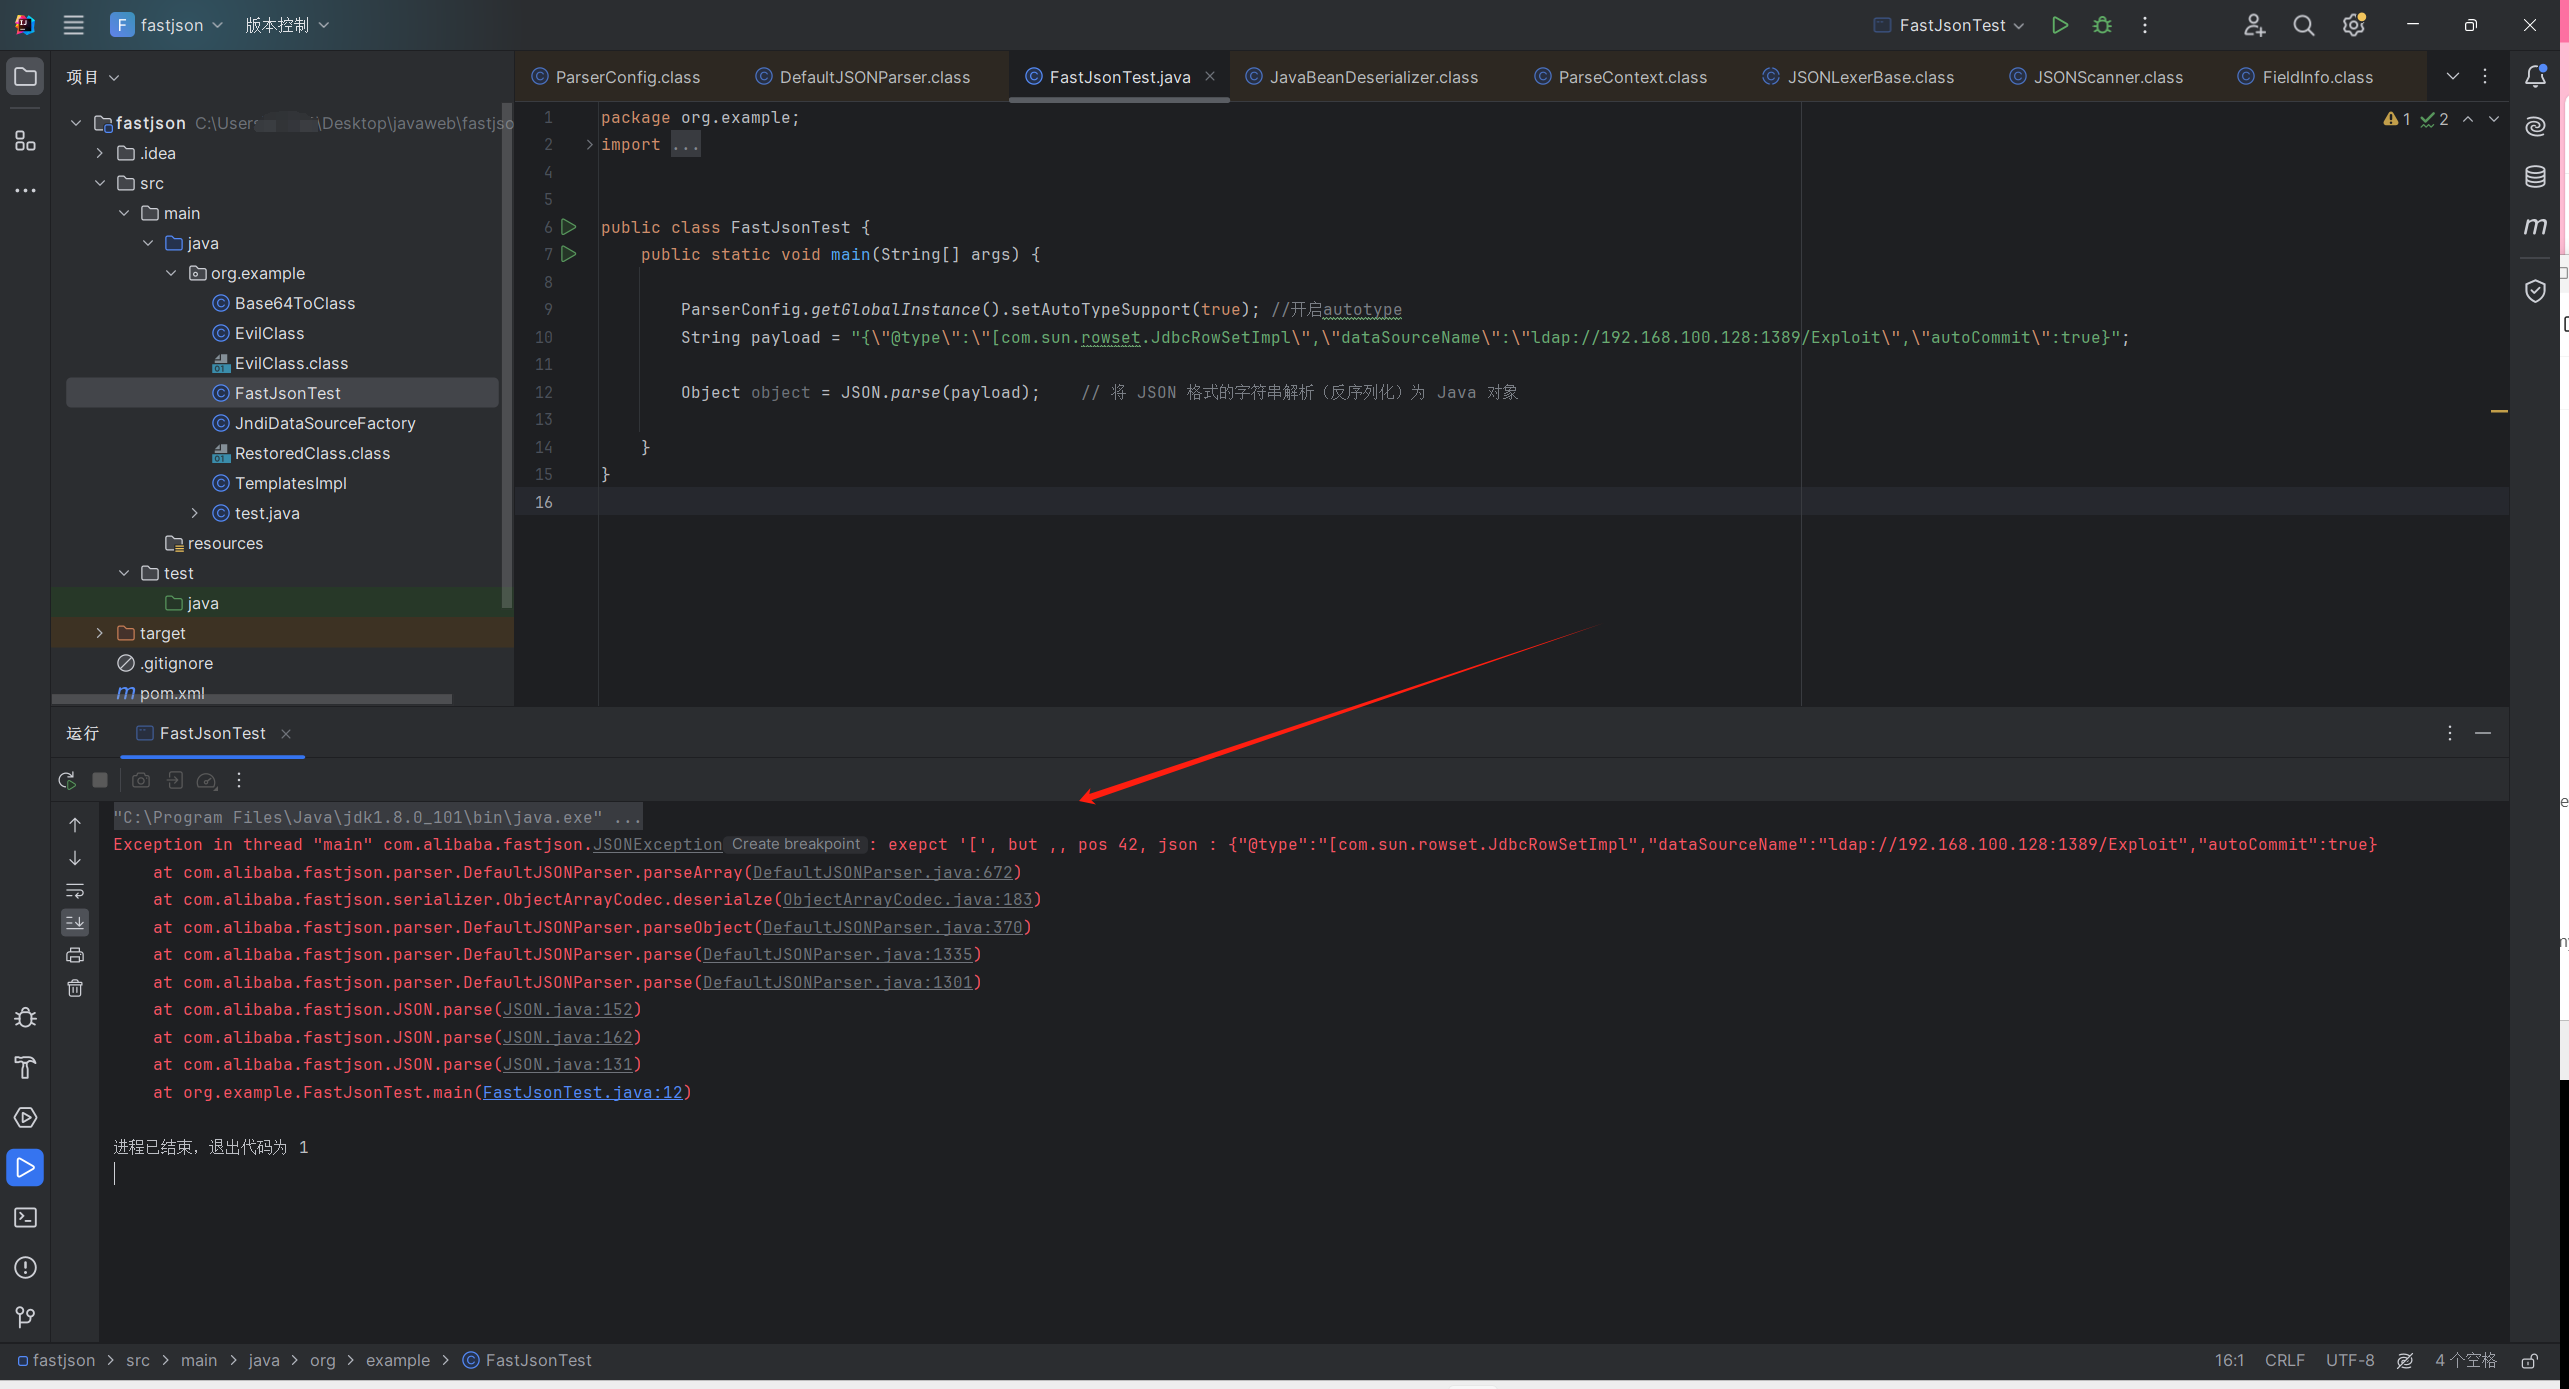Clear console with trash icon
This screenshot has height=1389, width=2569.
(75, 988)
